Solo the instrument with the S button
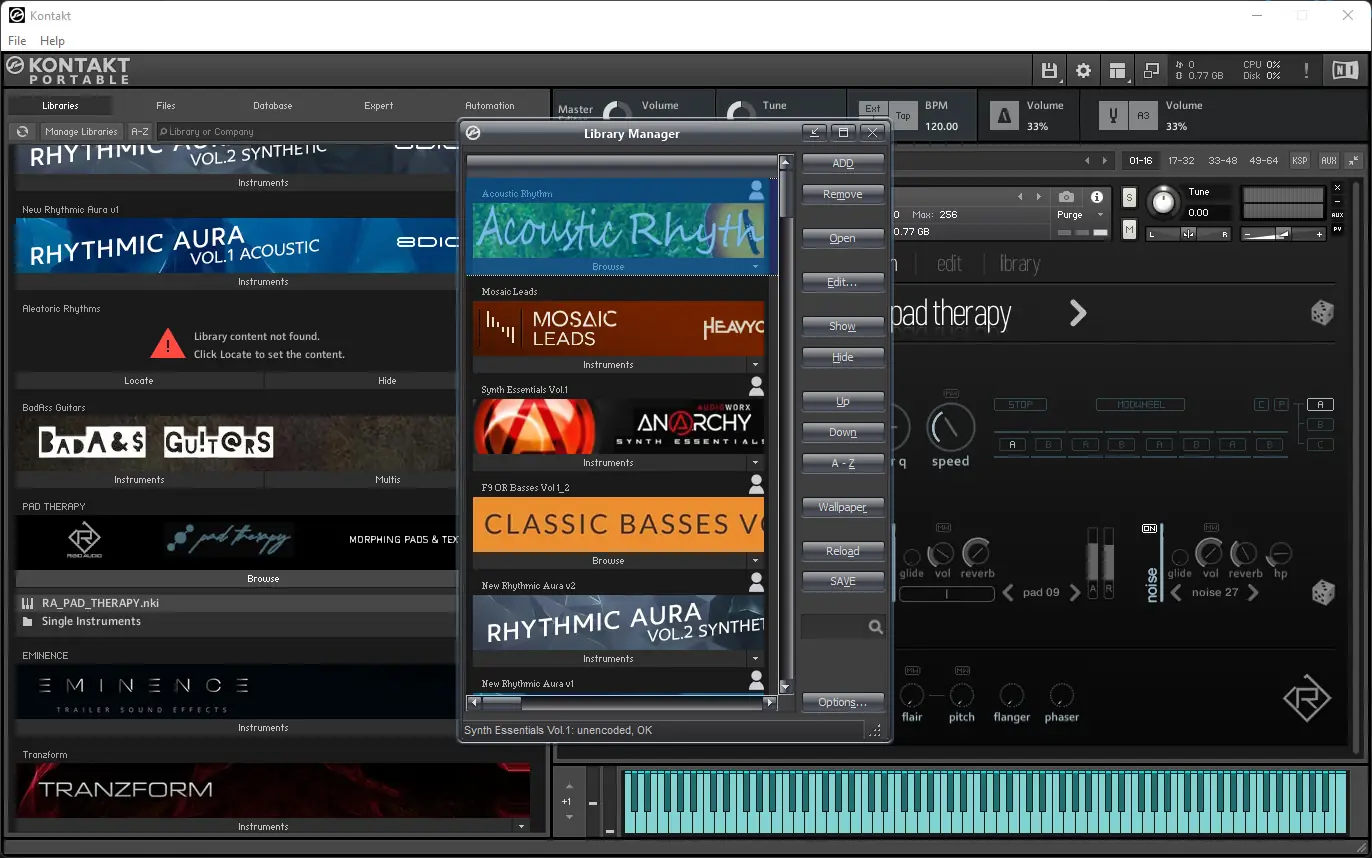Screen dimensions: 1372x858 click(1129, 197)
